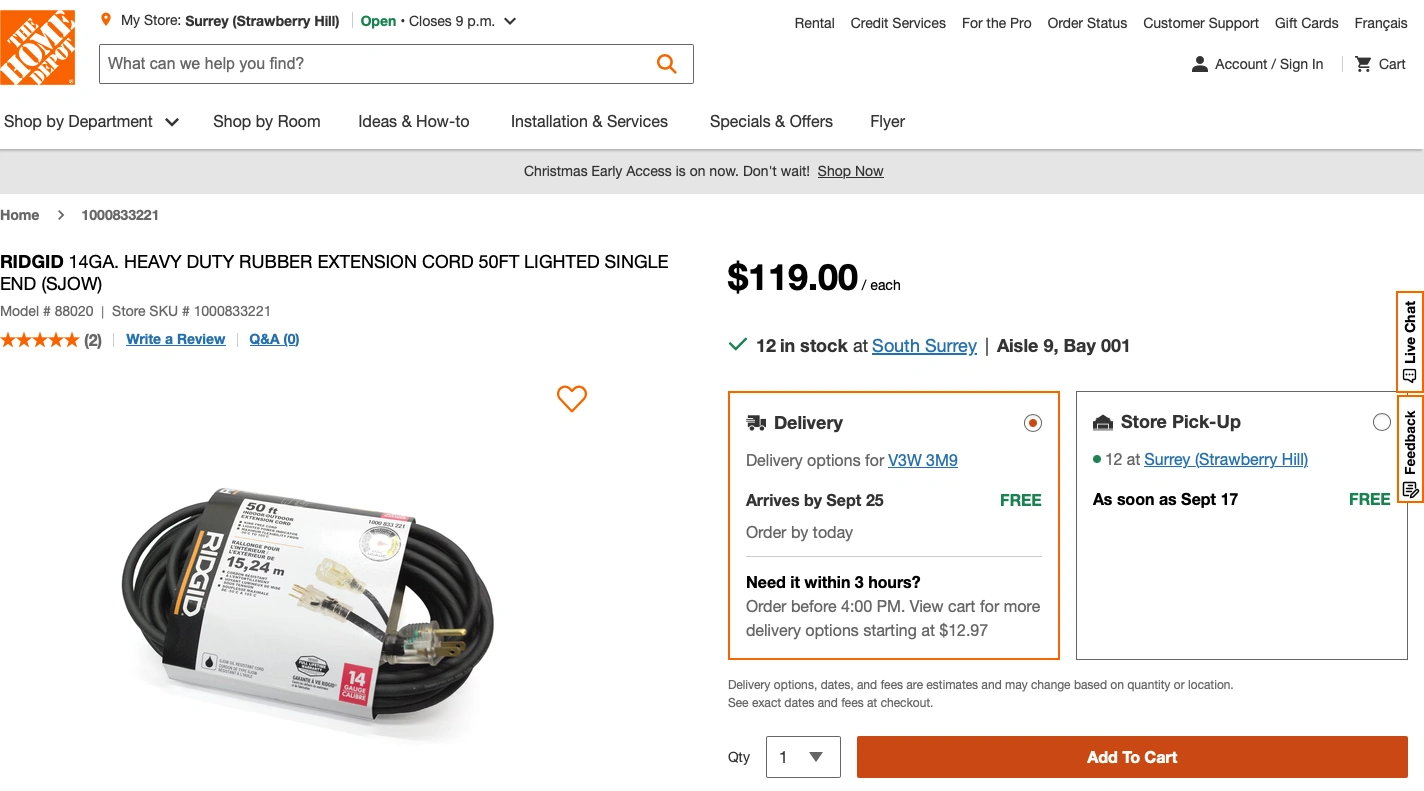The image size is (1424, 791).
Task: Expand Shop by Department menu
Action: click(91, 122)
